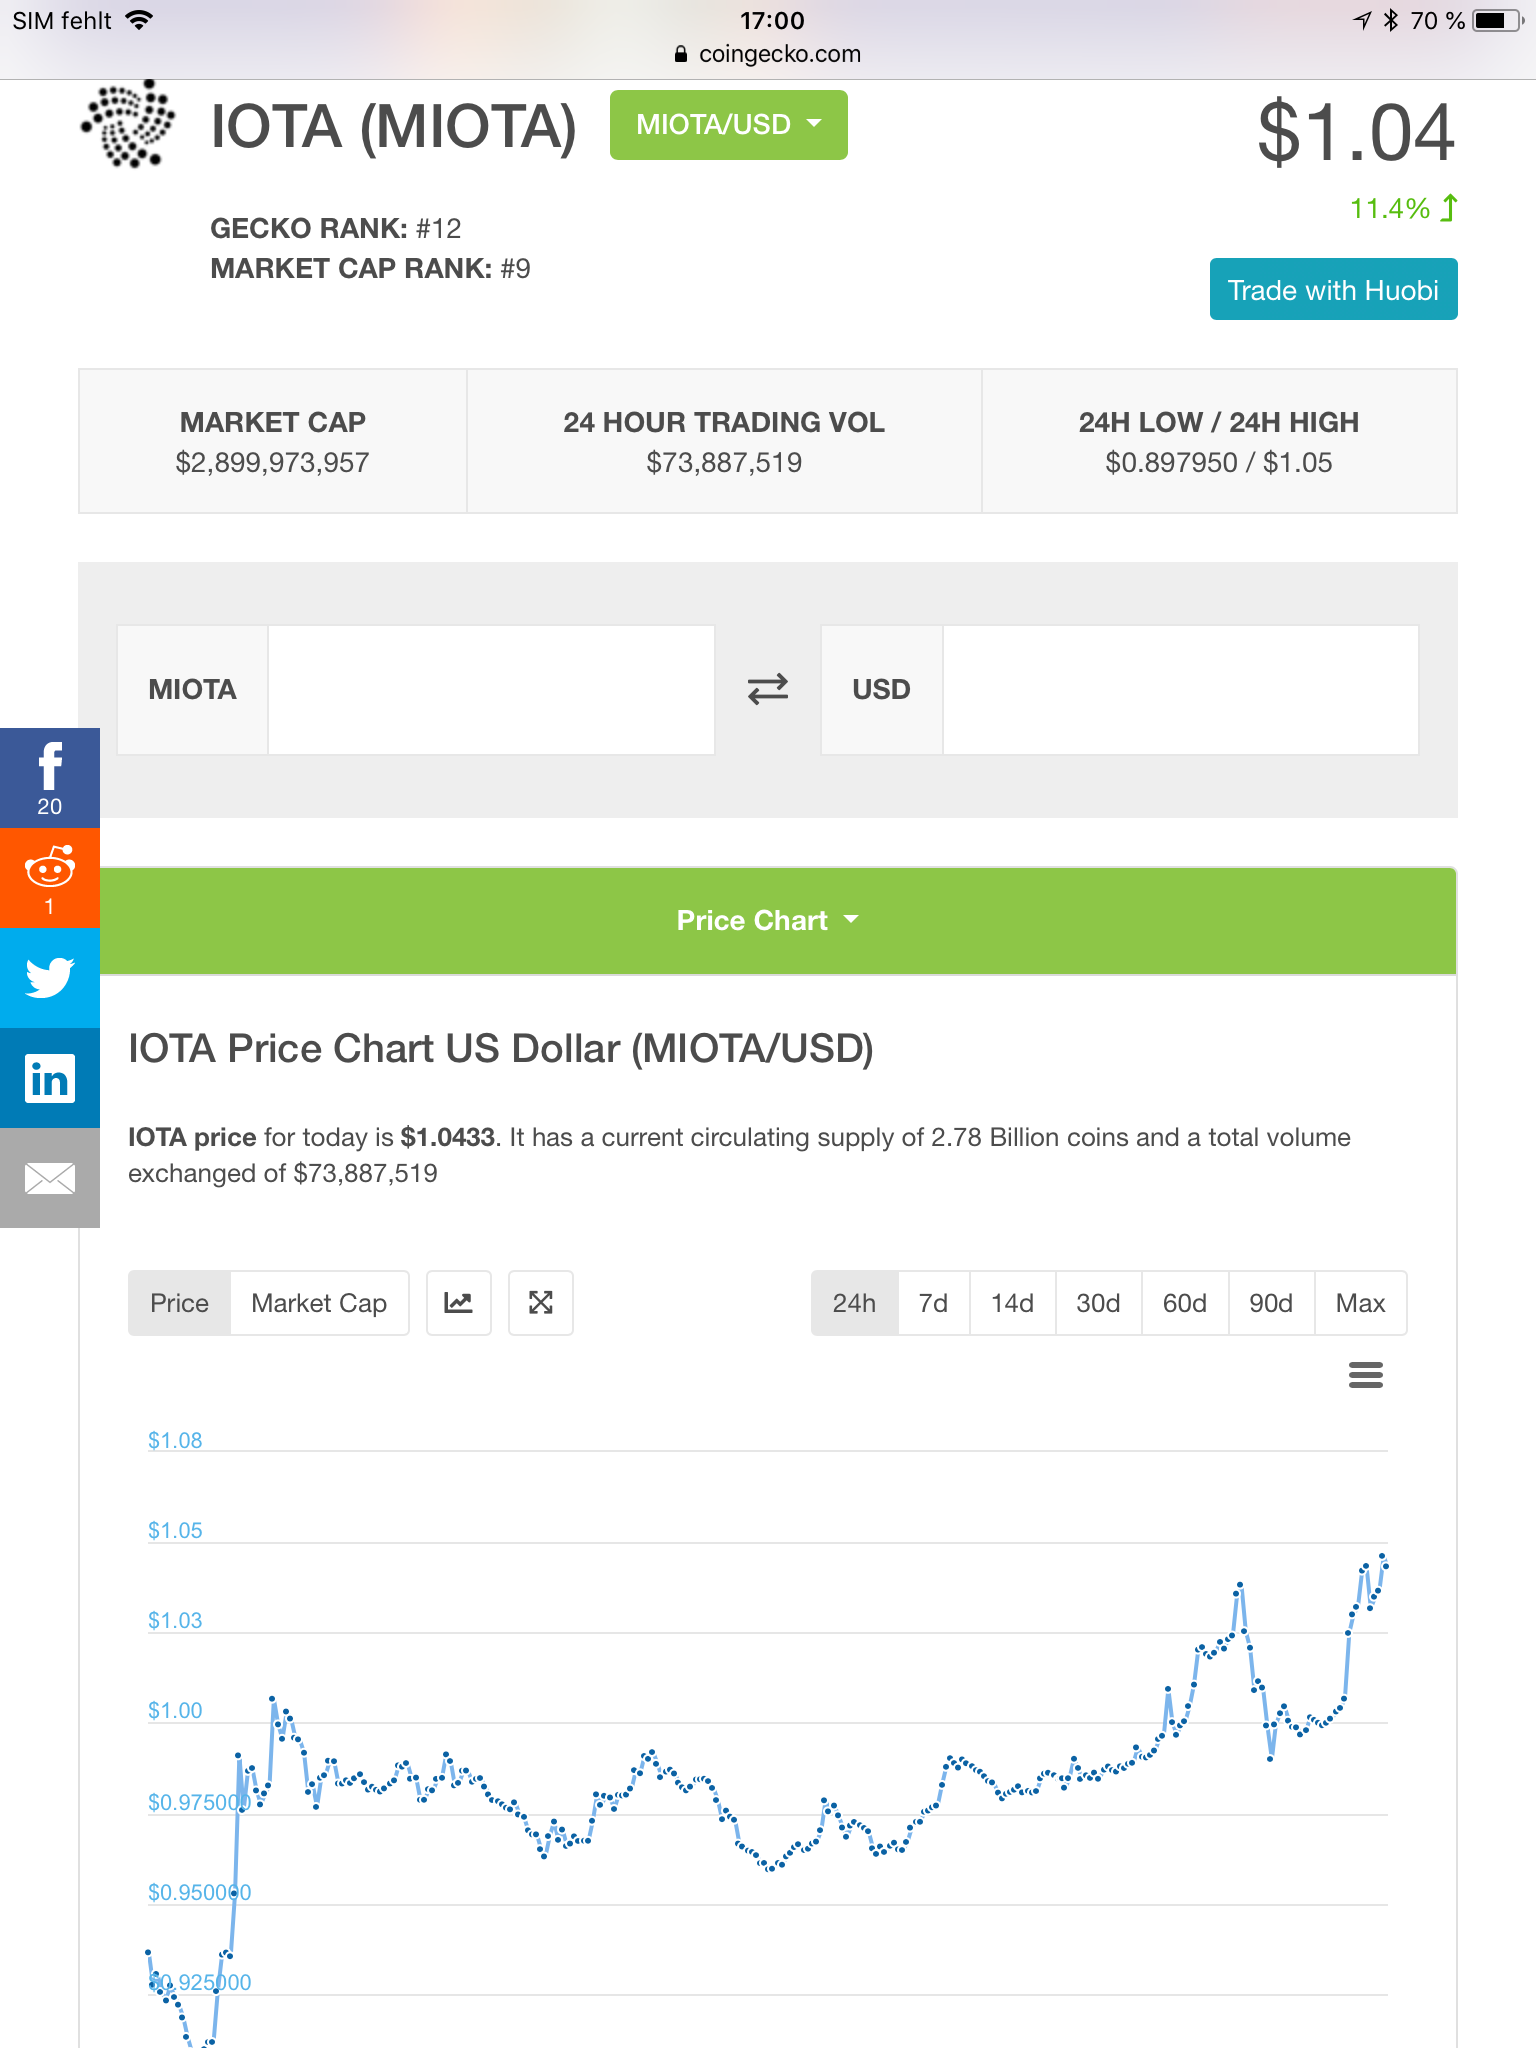
Task: Click the MARKET CAP RANK: #9 text
Action: [x=370, y=268]
